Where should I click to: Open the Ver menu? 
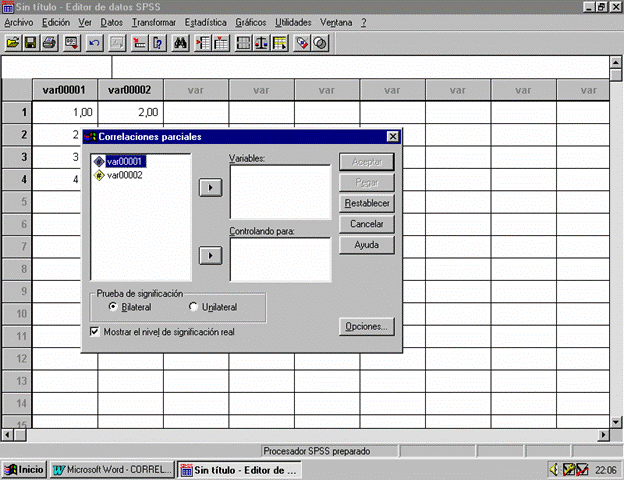[x=85, y=22]
